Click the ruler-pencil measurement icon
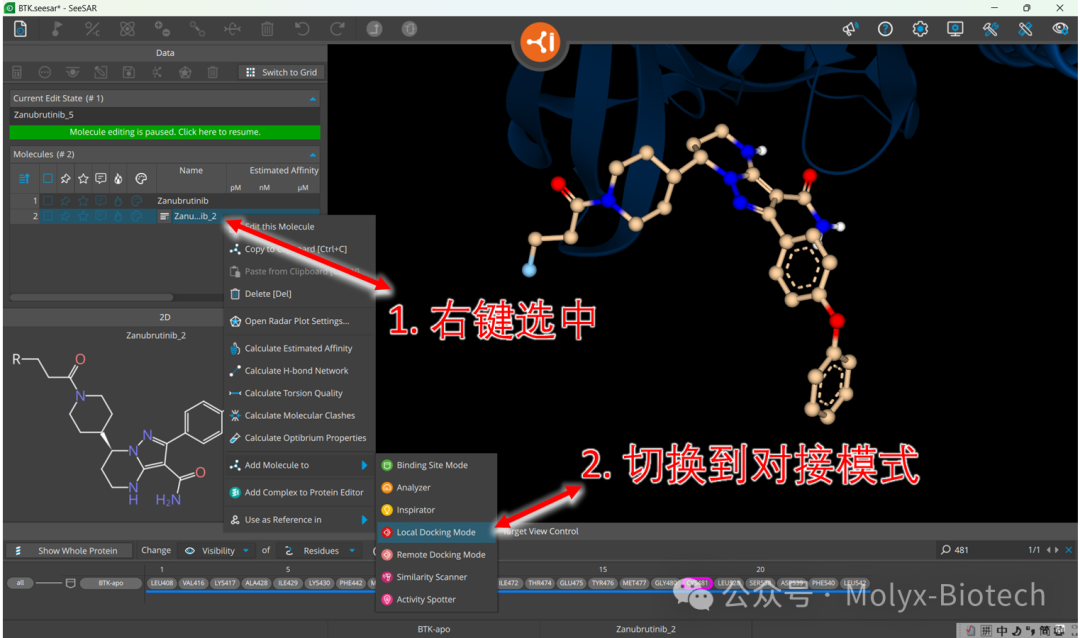 (1026, 29)
